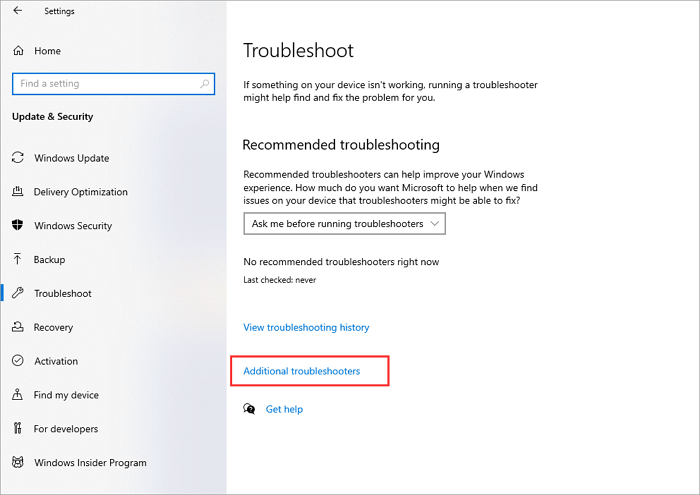The height and width of the screenshot is (495, 700).
Task: Open the troubleshooter preference dropdown
Action: [344, 224]
